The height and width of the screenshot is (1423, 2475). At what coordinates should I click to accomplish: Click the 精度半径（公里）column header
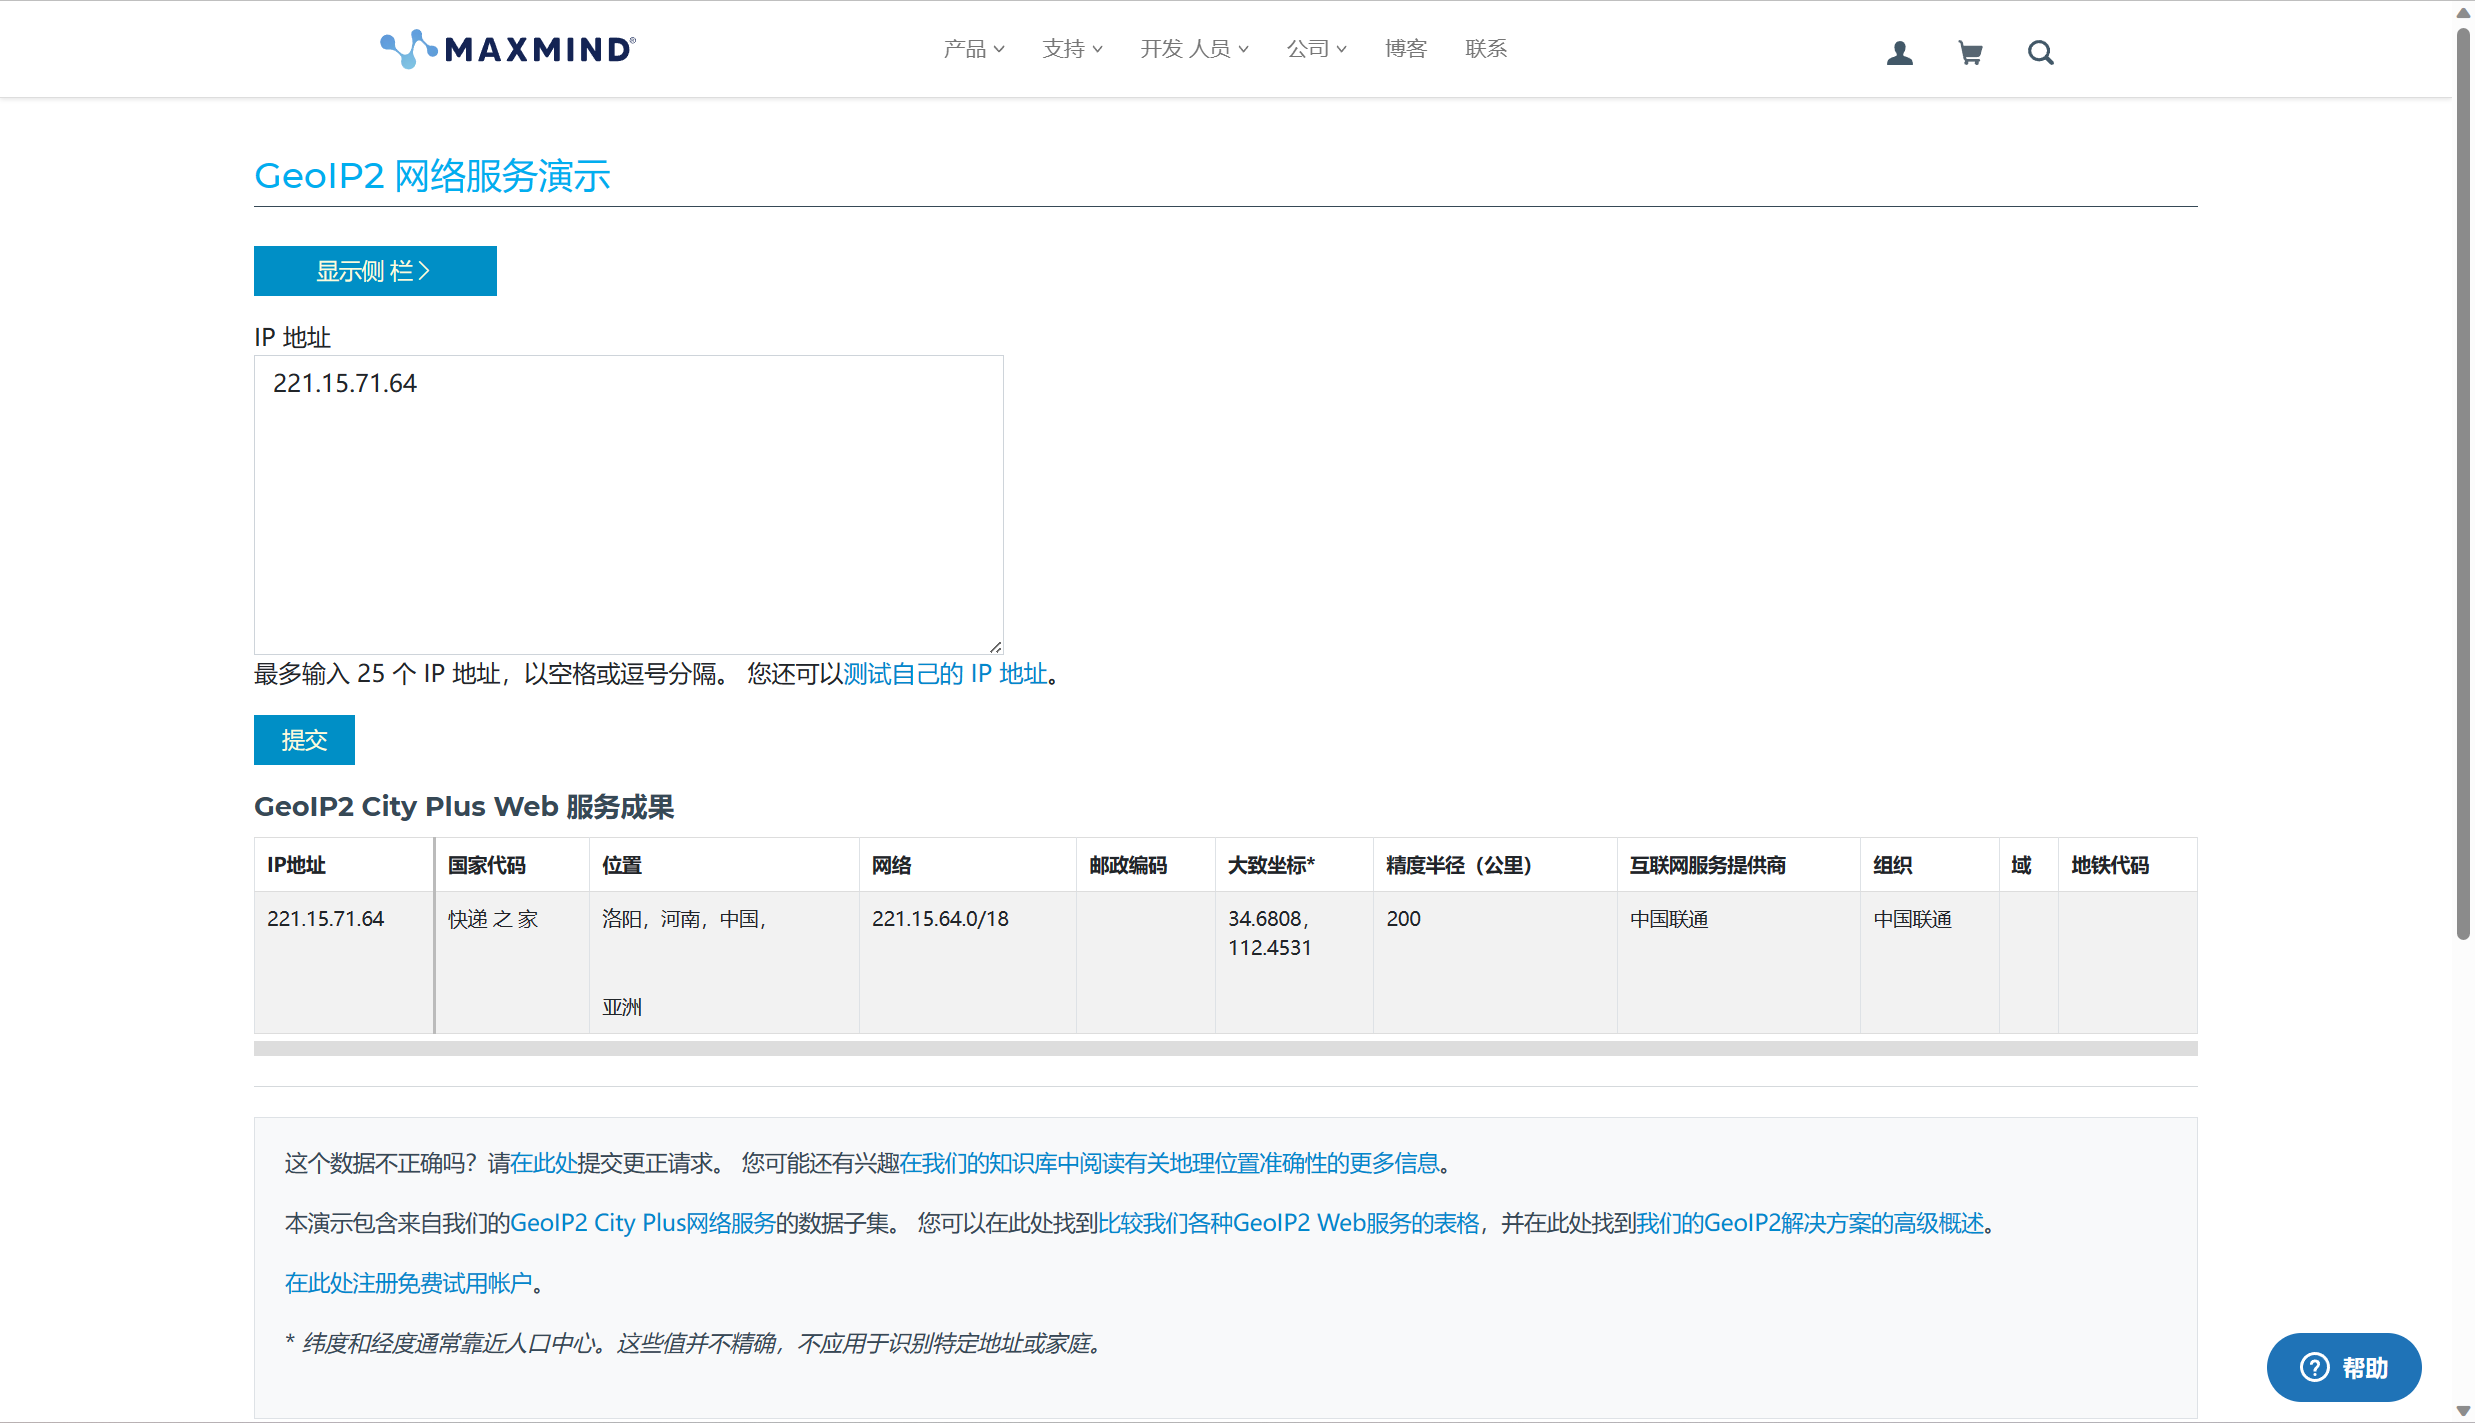(x=1495, y=865)
